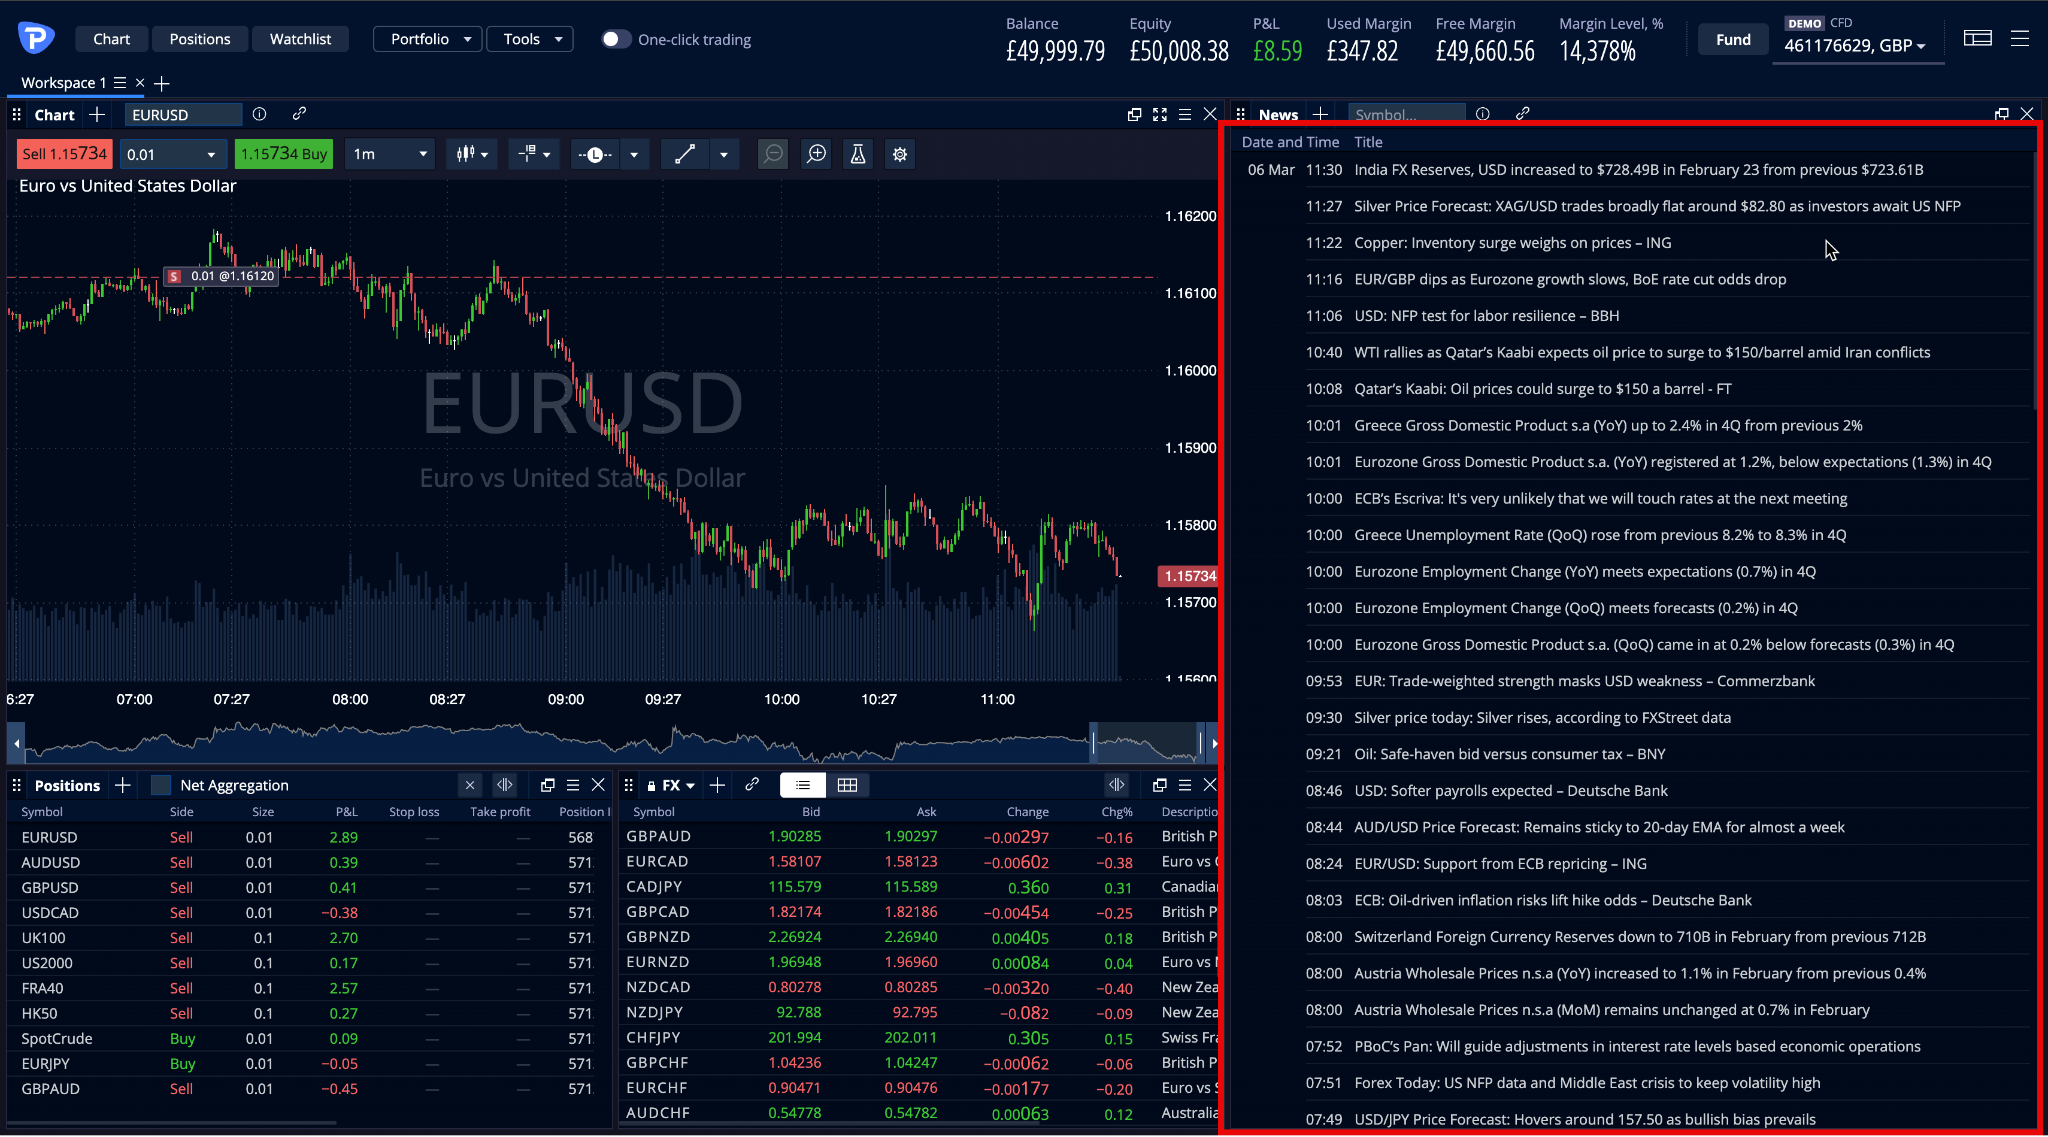Add symbol to FX watchlist with plus
The width and height of the screenshot is (2048, 1137).
pyautogui.click(x=717, y=785)
